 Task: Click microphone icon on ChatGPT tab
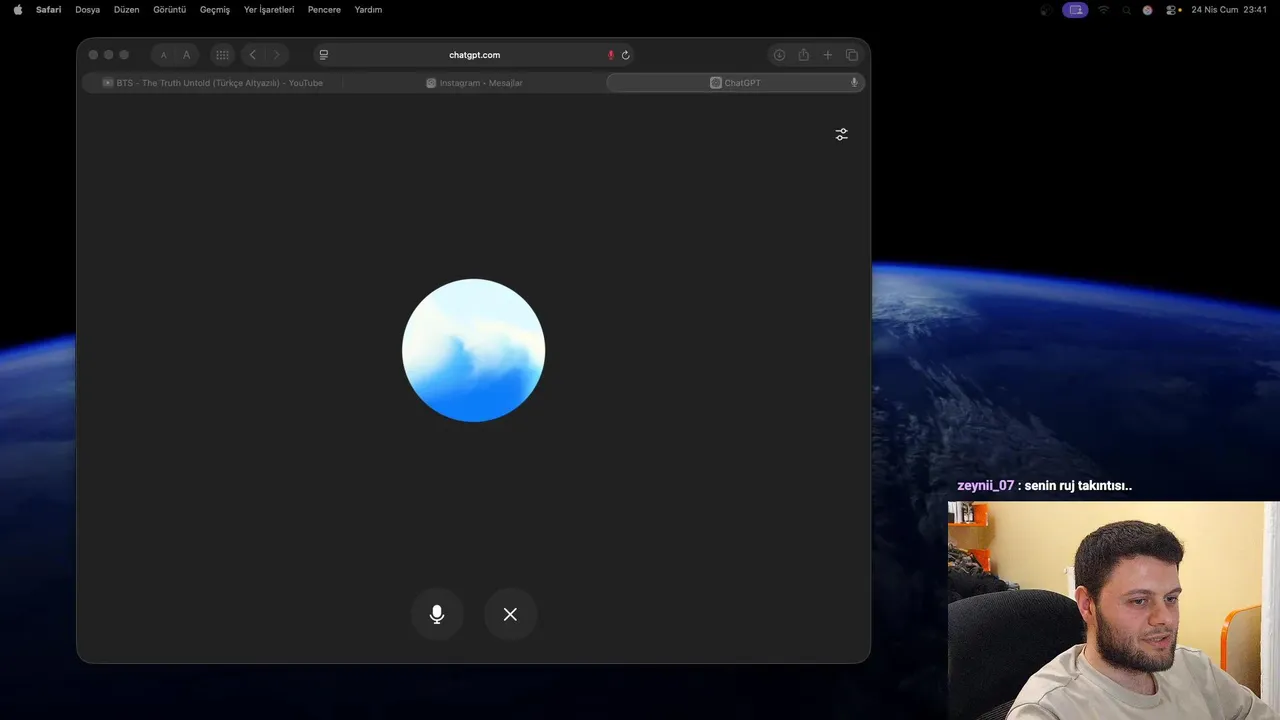pos(854,83)
